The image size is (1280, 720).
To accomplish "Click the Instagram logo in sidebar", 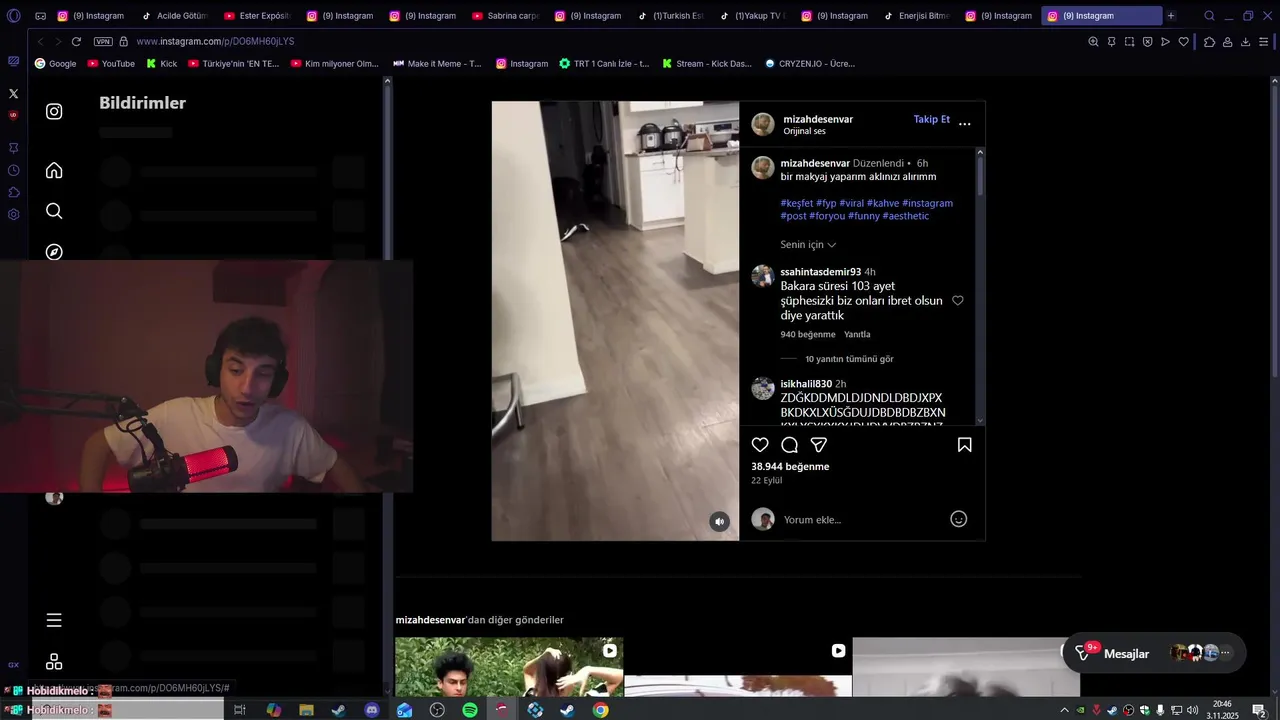I will [54, 111].
